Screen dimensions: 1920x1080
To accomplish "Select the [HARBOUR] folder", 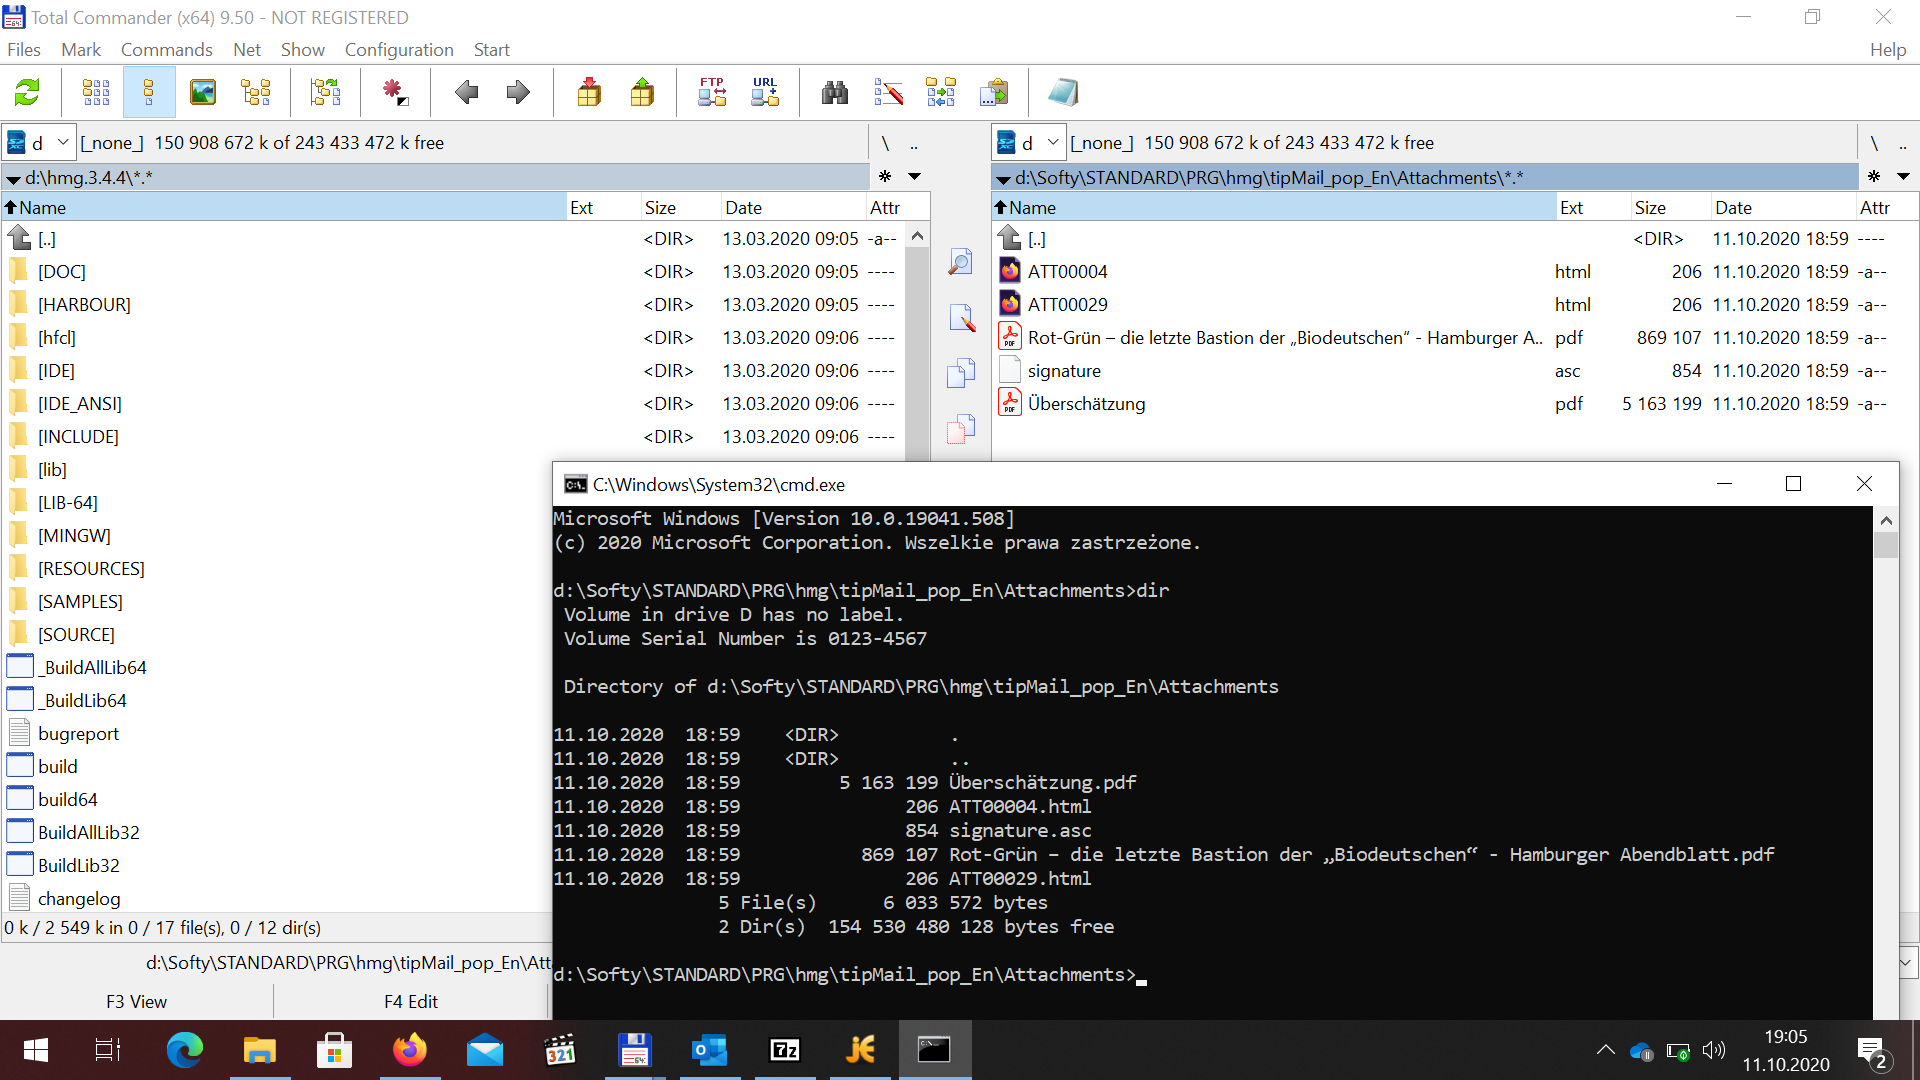I will (x=84, y=305).
